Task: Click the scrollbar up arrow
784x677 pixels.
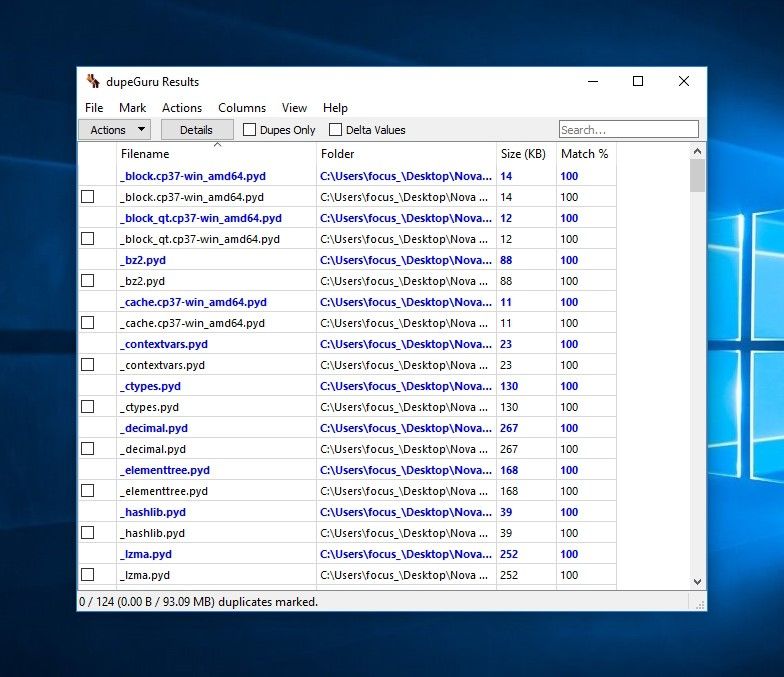Action: point(698,151)
